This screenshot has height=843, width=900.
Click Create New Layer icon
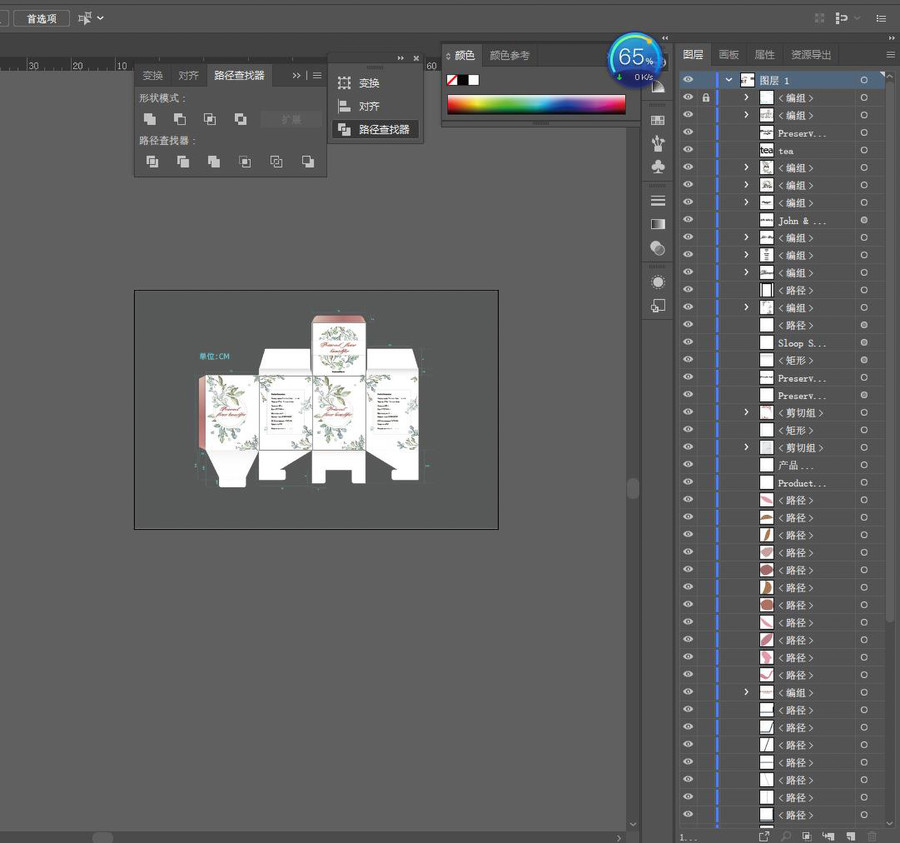(x=850, y=837)
